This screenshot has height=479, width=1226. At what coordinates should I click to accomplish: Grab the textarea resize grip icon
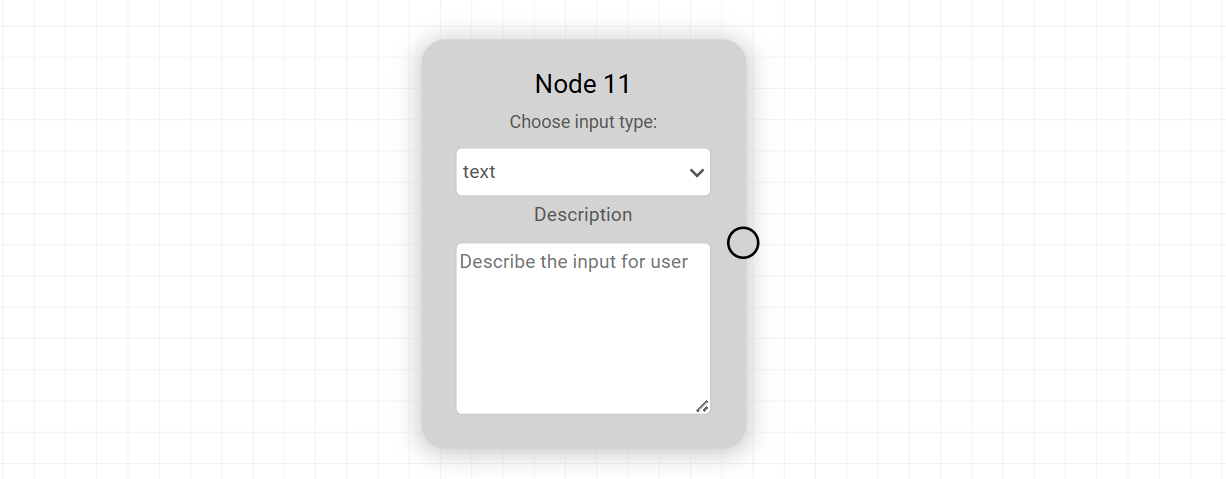pos(702,406)
